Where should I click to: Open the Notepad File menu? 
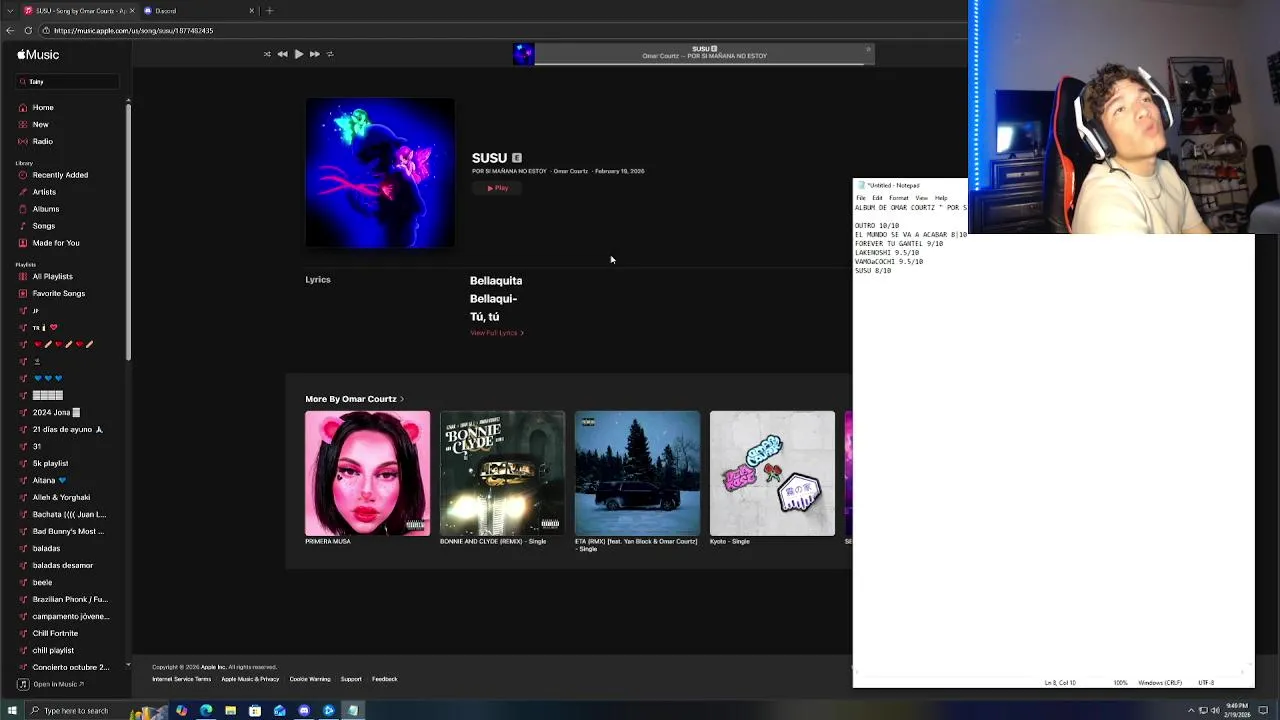pyautogui.click(x=860, y=198)
